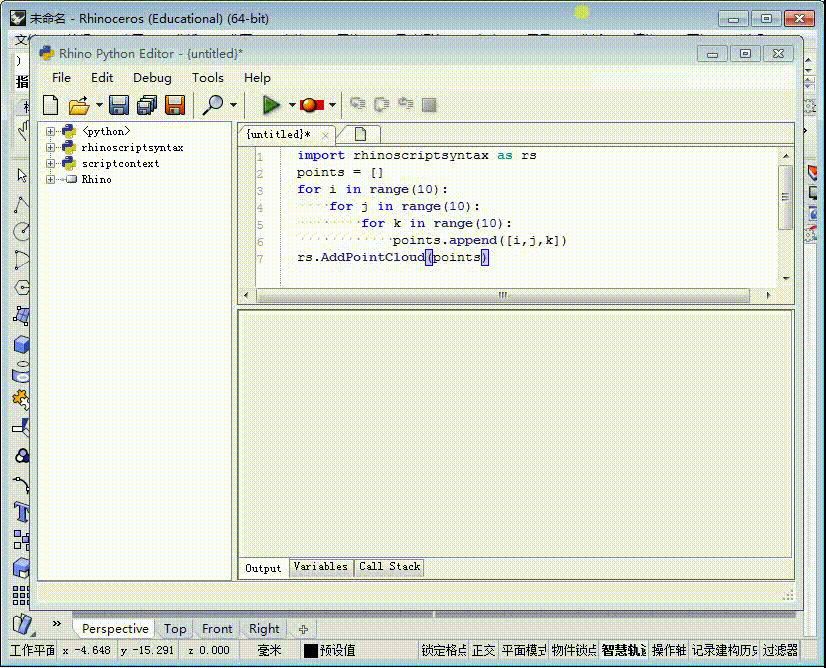The width and height of the screenshot is (826, 668).
Task: Click the 毫米 units field in status bar
Action: pyautogui.click(x=269, y=651)
